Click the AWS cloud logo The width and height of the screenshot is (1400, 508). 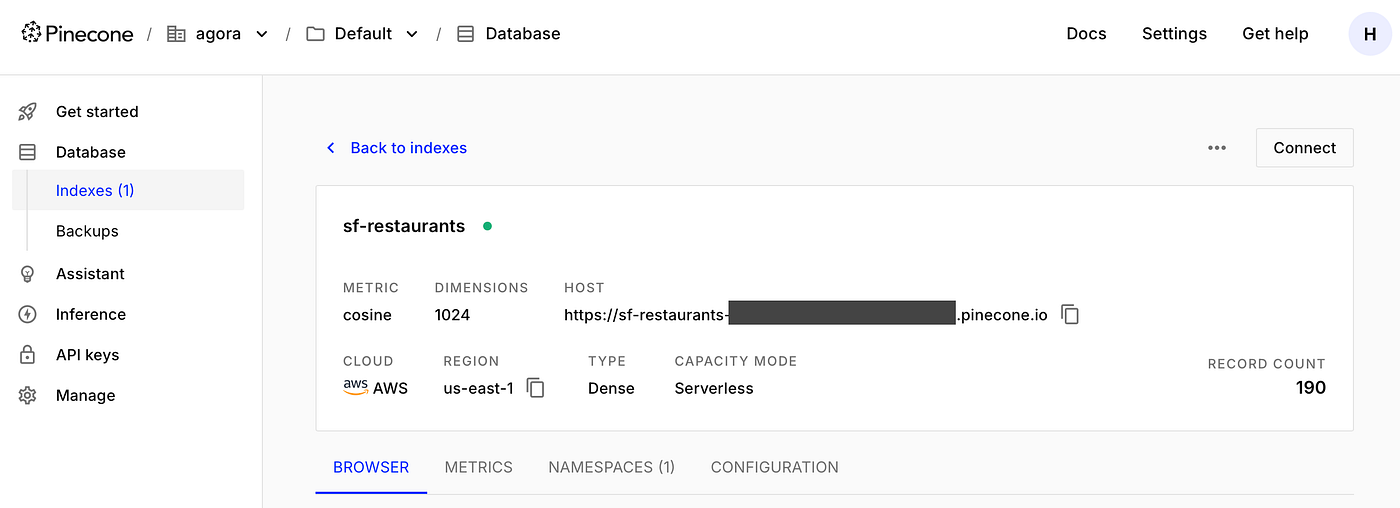click(355, 387)
